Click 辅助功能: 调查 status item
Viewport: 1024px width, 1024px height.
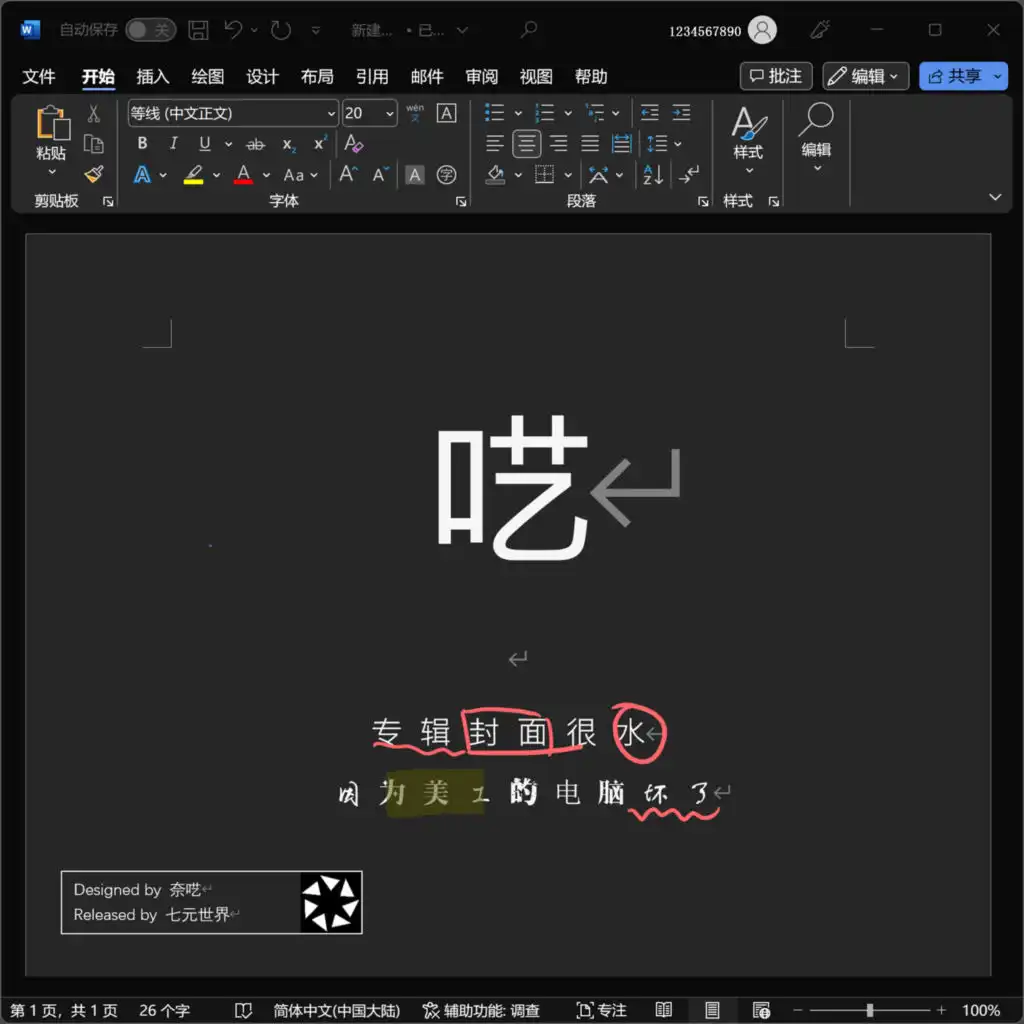pyautogui.click(x=481, y=1010)
